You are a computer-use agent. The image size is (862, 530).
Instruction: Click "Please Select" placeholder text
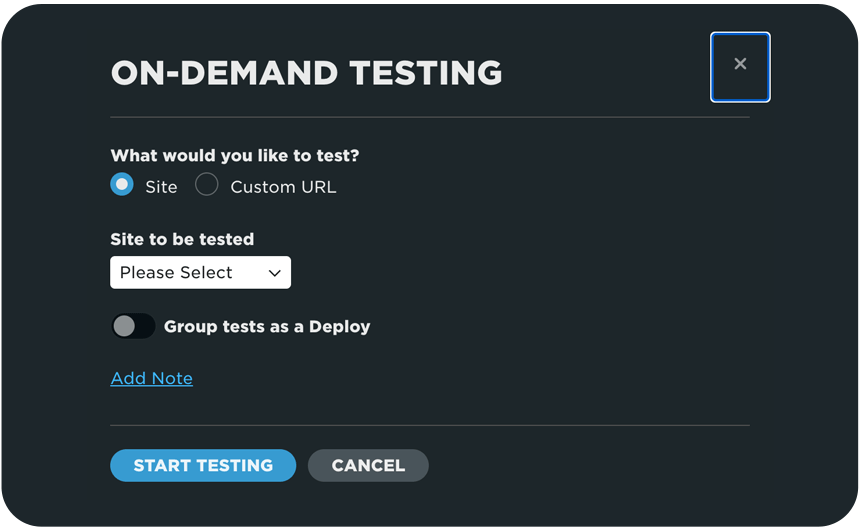tap(176, 273)
